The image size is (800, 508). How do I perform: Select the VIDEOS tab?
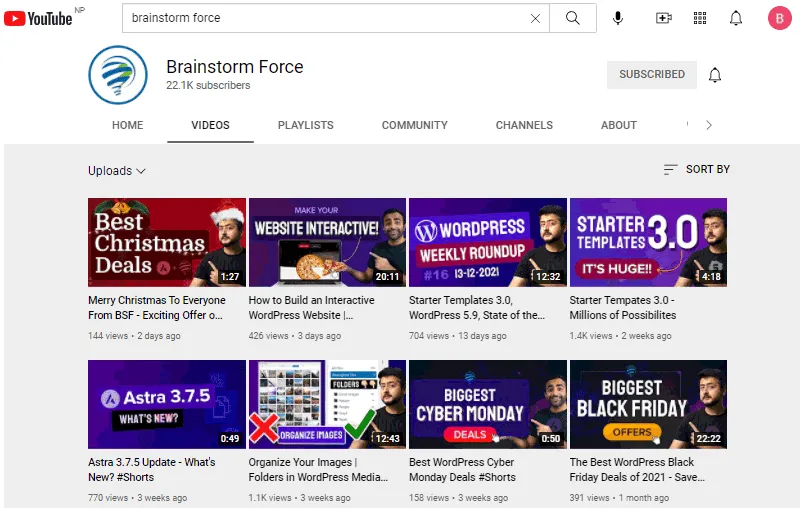(x=210, y=125)
